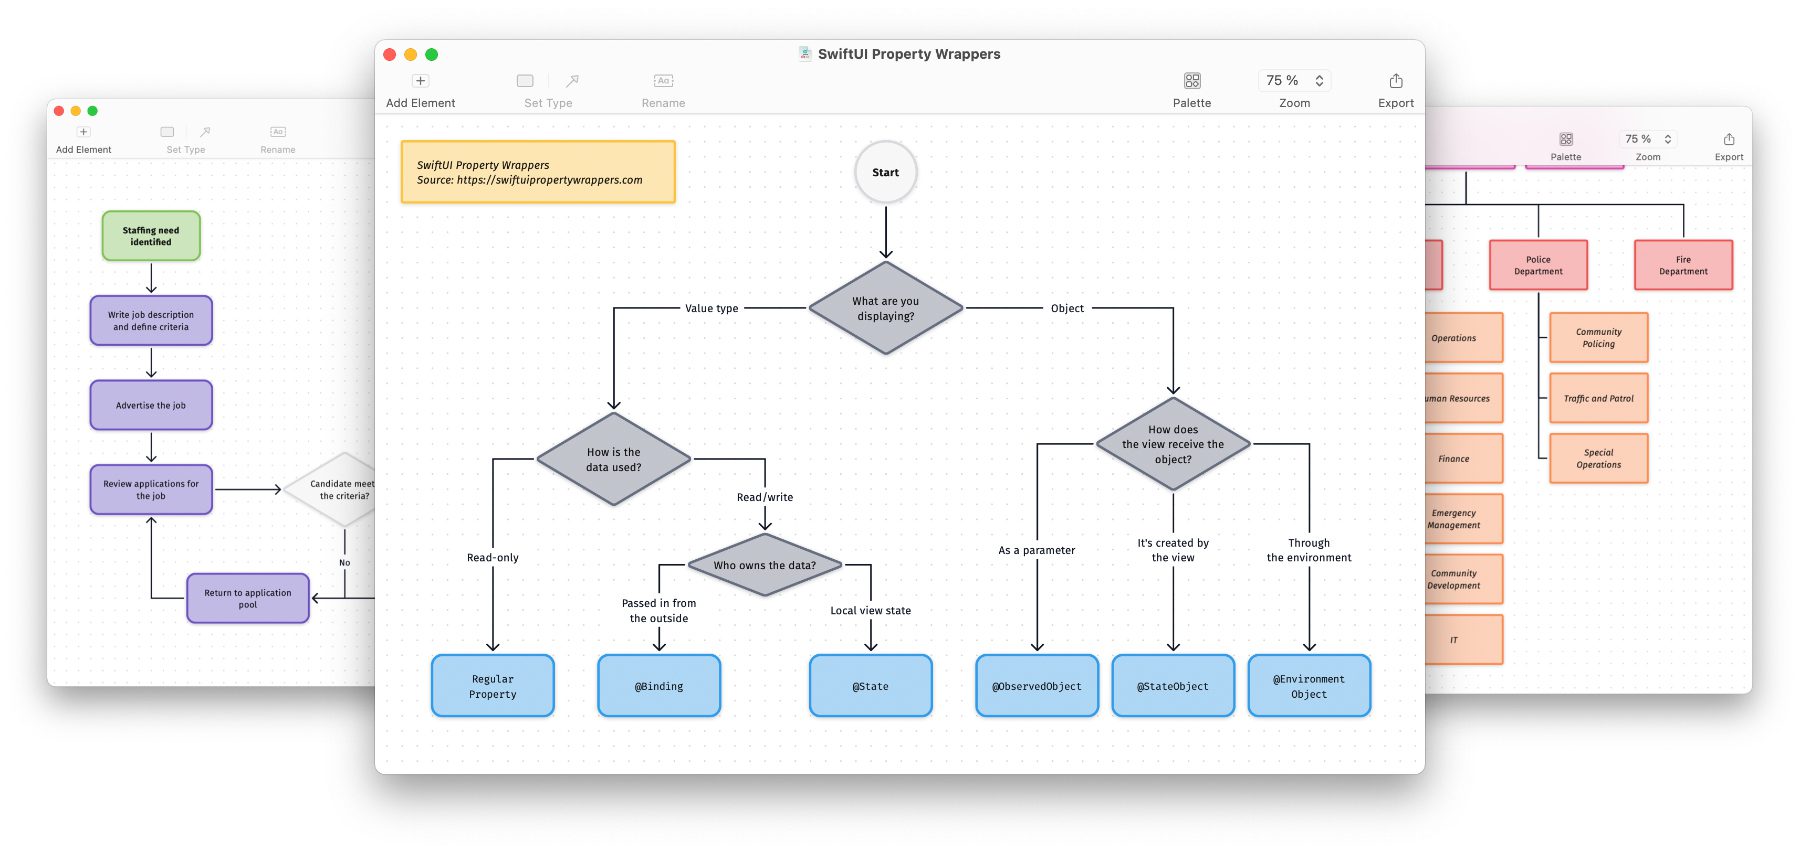Viewport: 1800px width, 852px height.
Task: Select the 'What are you displaying?' diamond
Action: (885, 308)
